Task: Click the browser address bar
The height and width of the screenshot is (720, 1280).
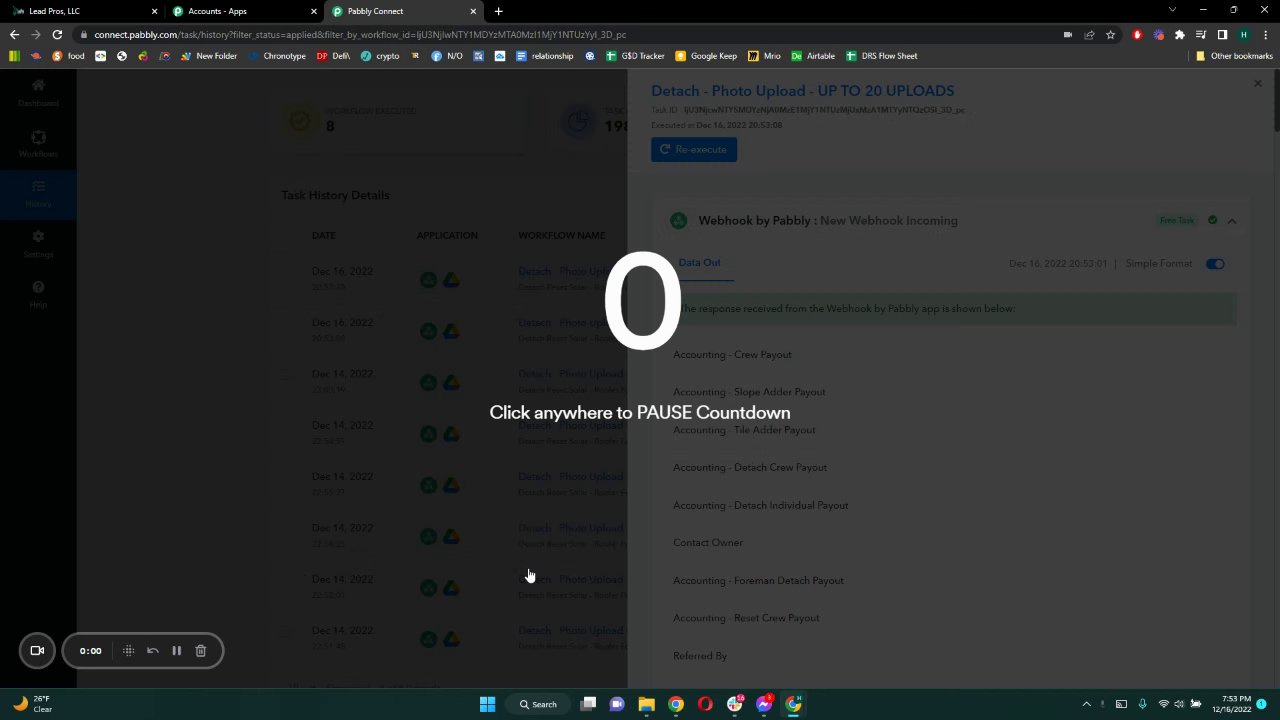Action: [560, 35]
